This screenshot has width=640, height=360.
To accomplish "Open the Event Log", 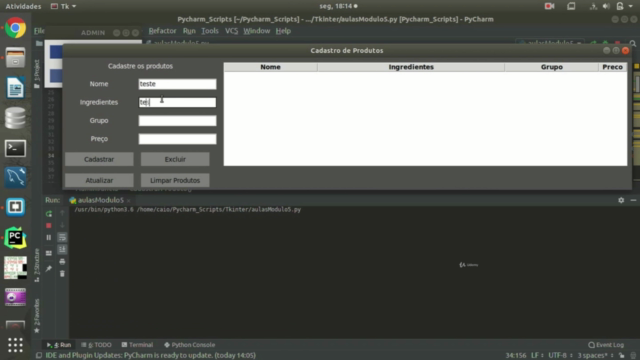I will pos(606,345).
